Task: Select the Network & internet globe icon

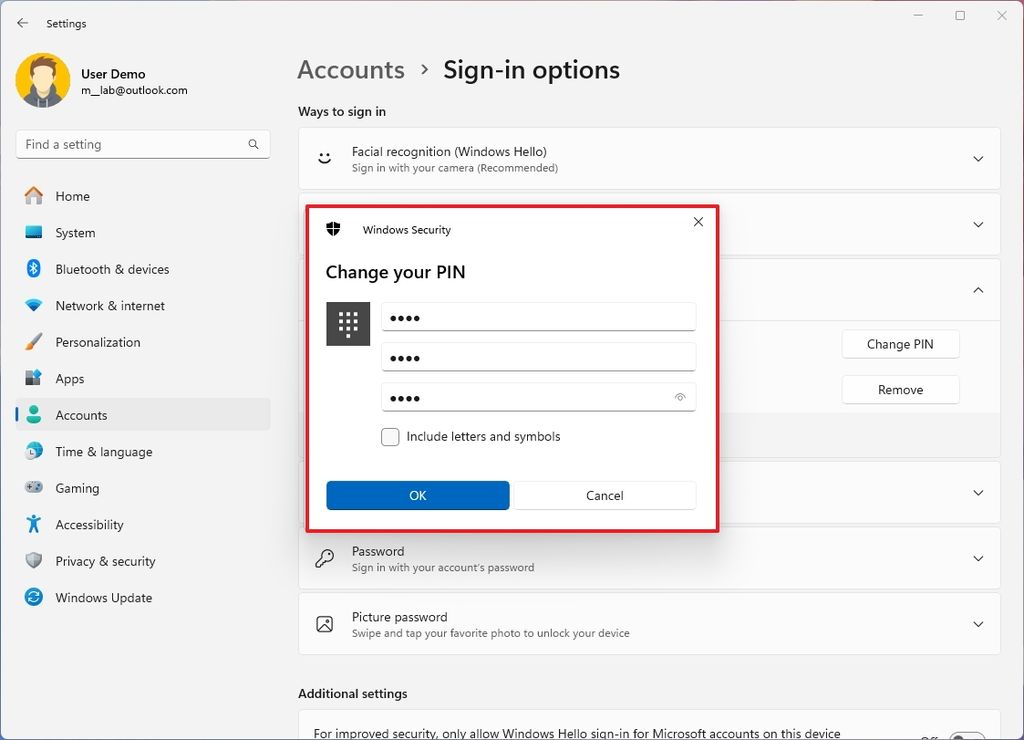Action: tap(33, 305)
